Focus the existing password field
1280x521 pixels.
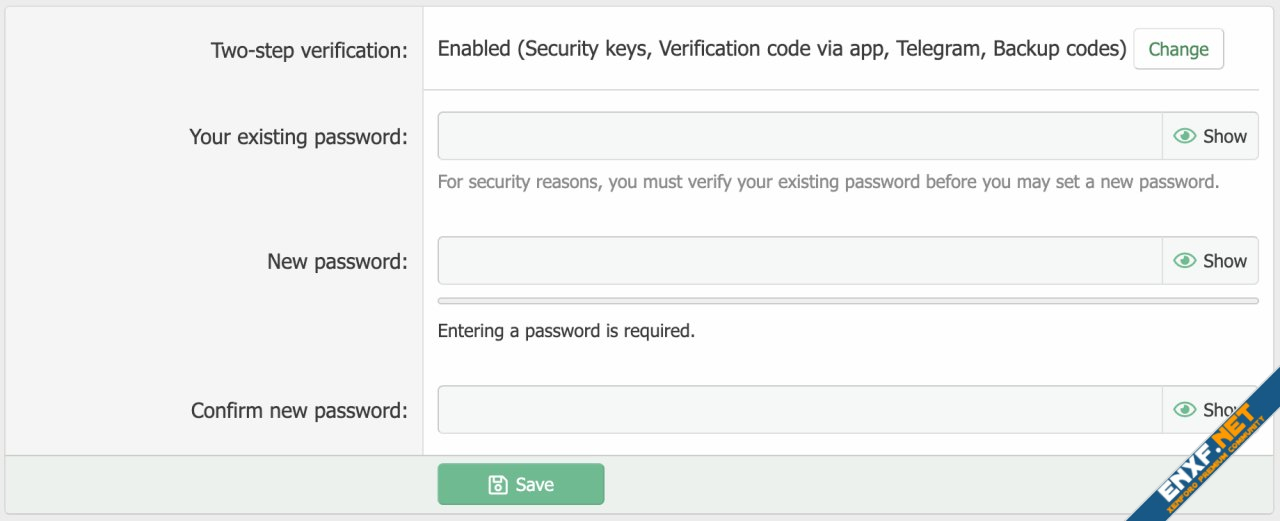[x=799, y=136]
